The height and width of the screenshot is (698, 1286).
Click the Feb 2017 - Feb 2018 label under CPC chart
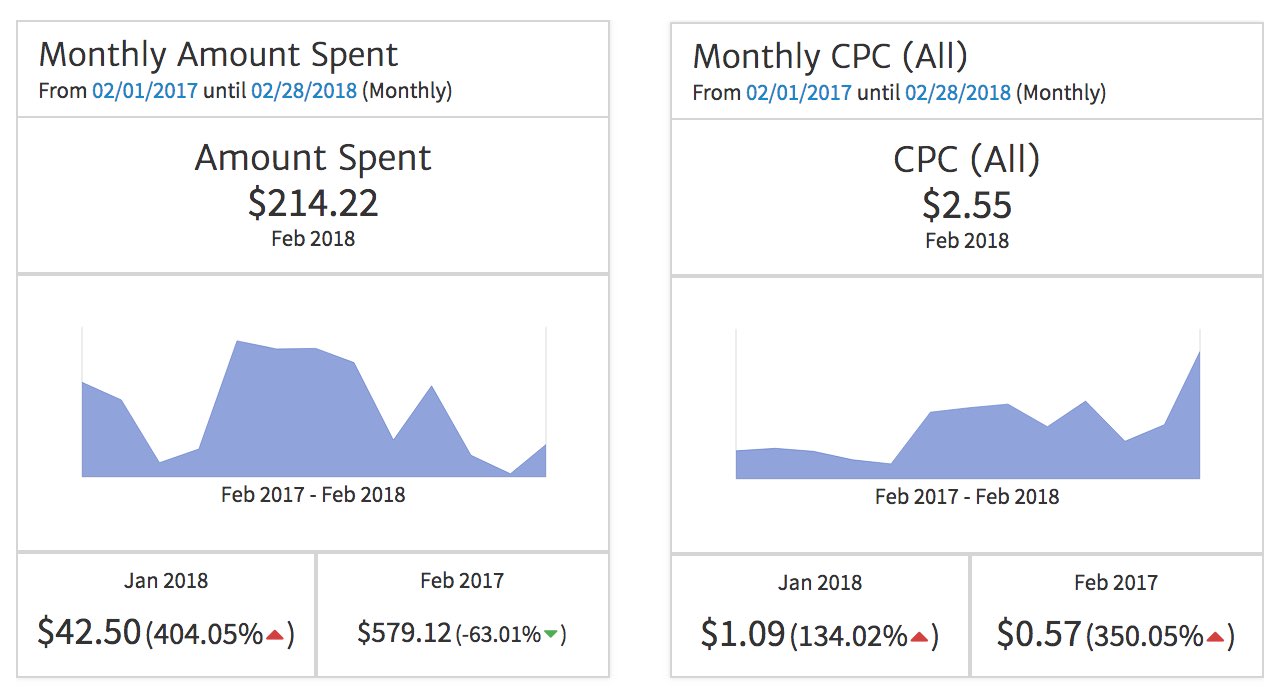tap(967, 497)
